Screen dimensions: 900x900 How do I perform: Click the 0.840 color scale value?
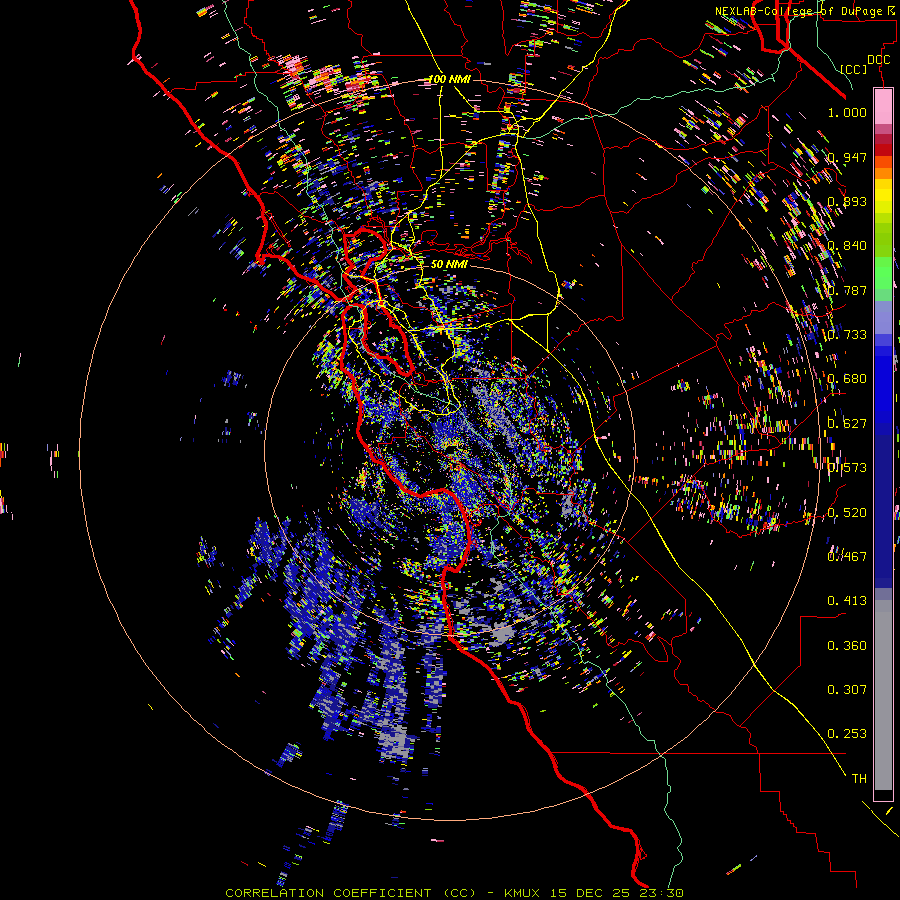(847, 246)
